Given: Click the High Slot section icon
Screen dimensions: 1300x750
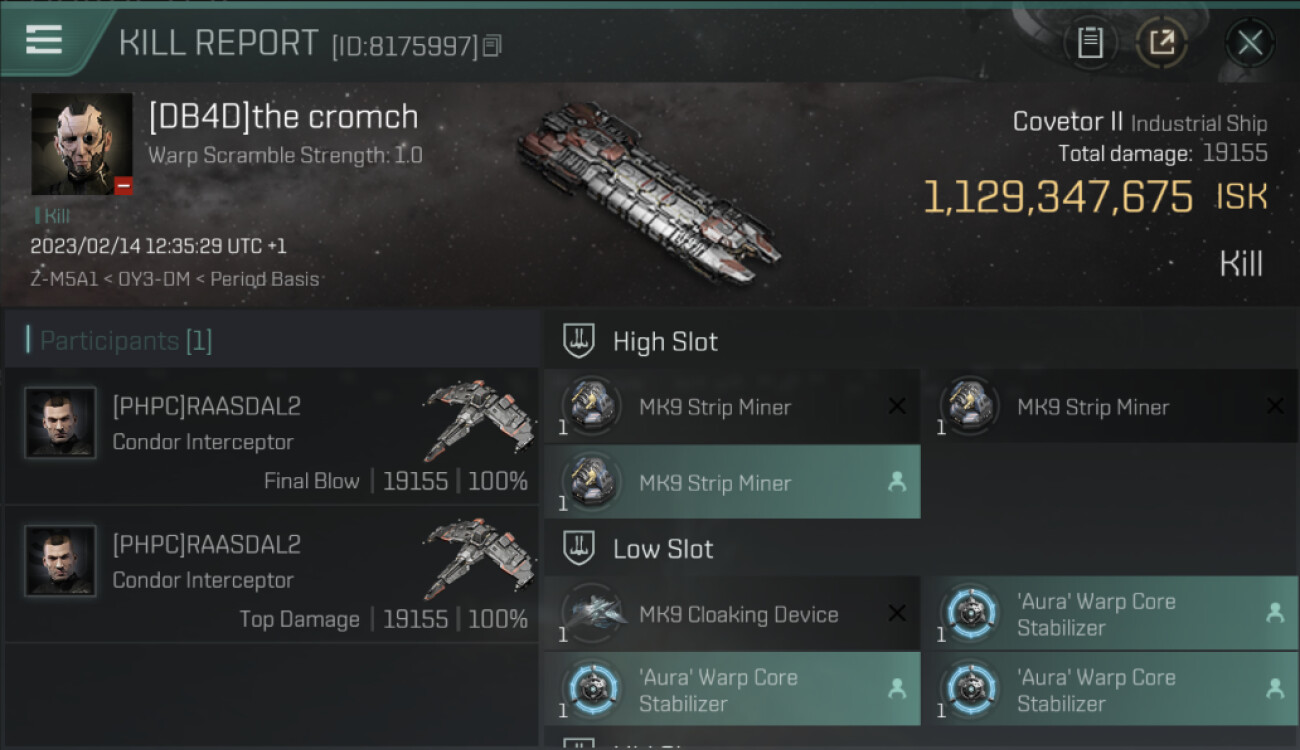Looking at the screenshot, I should [580, 341].
